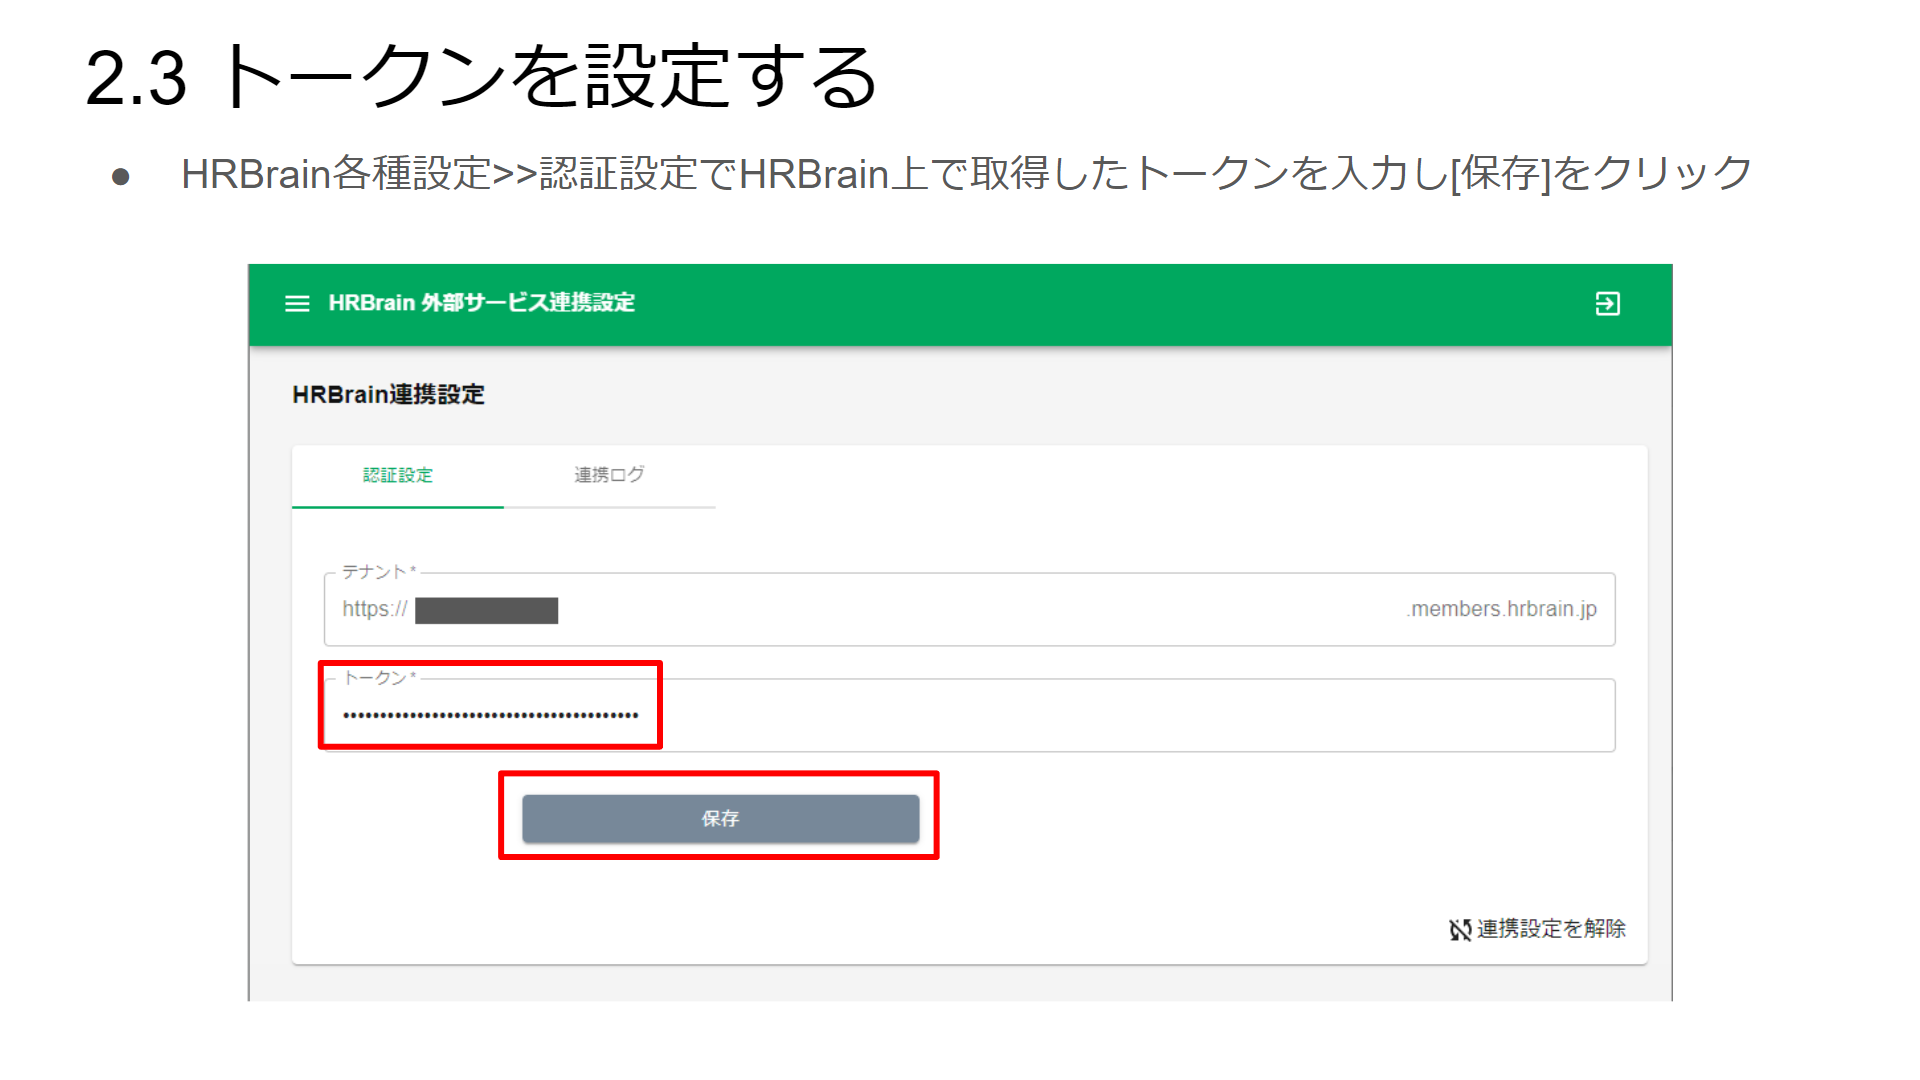Click the .members.hrbrain.jp domain suffix
This screenshot has height=1080, width=1920.
point(1501,609)
